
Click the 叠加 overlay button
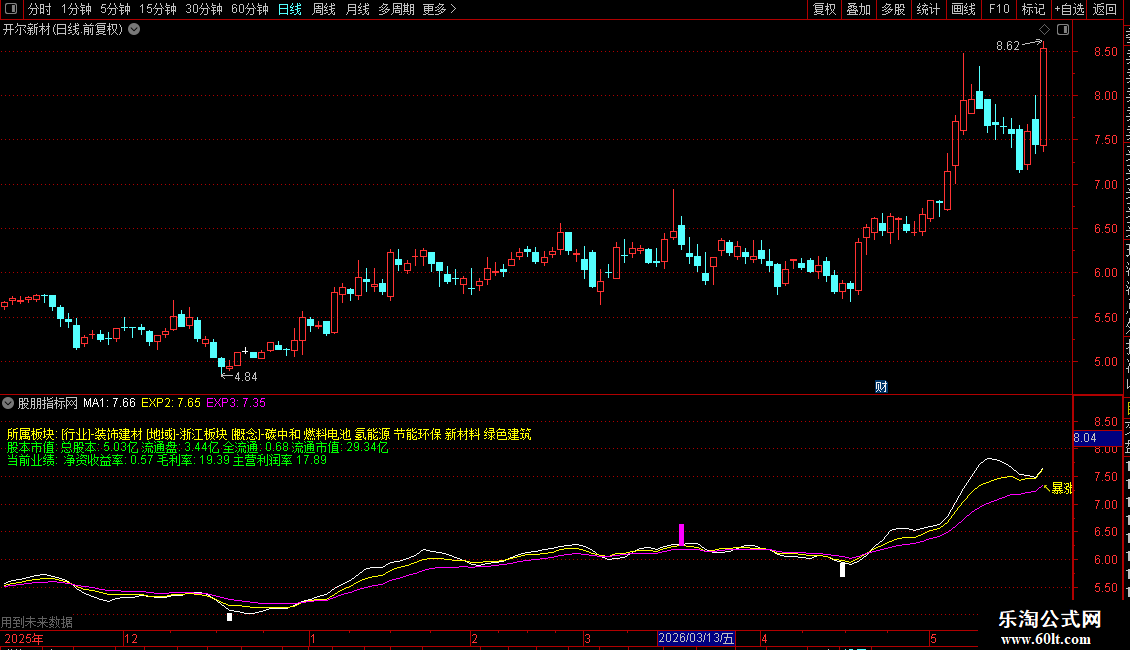(859, 9)
